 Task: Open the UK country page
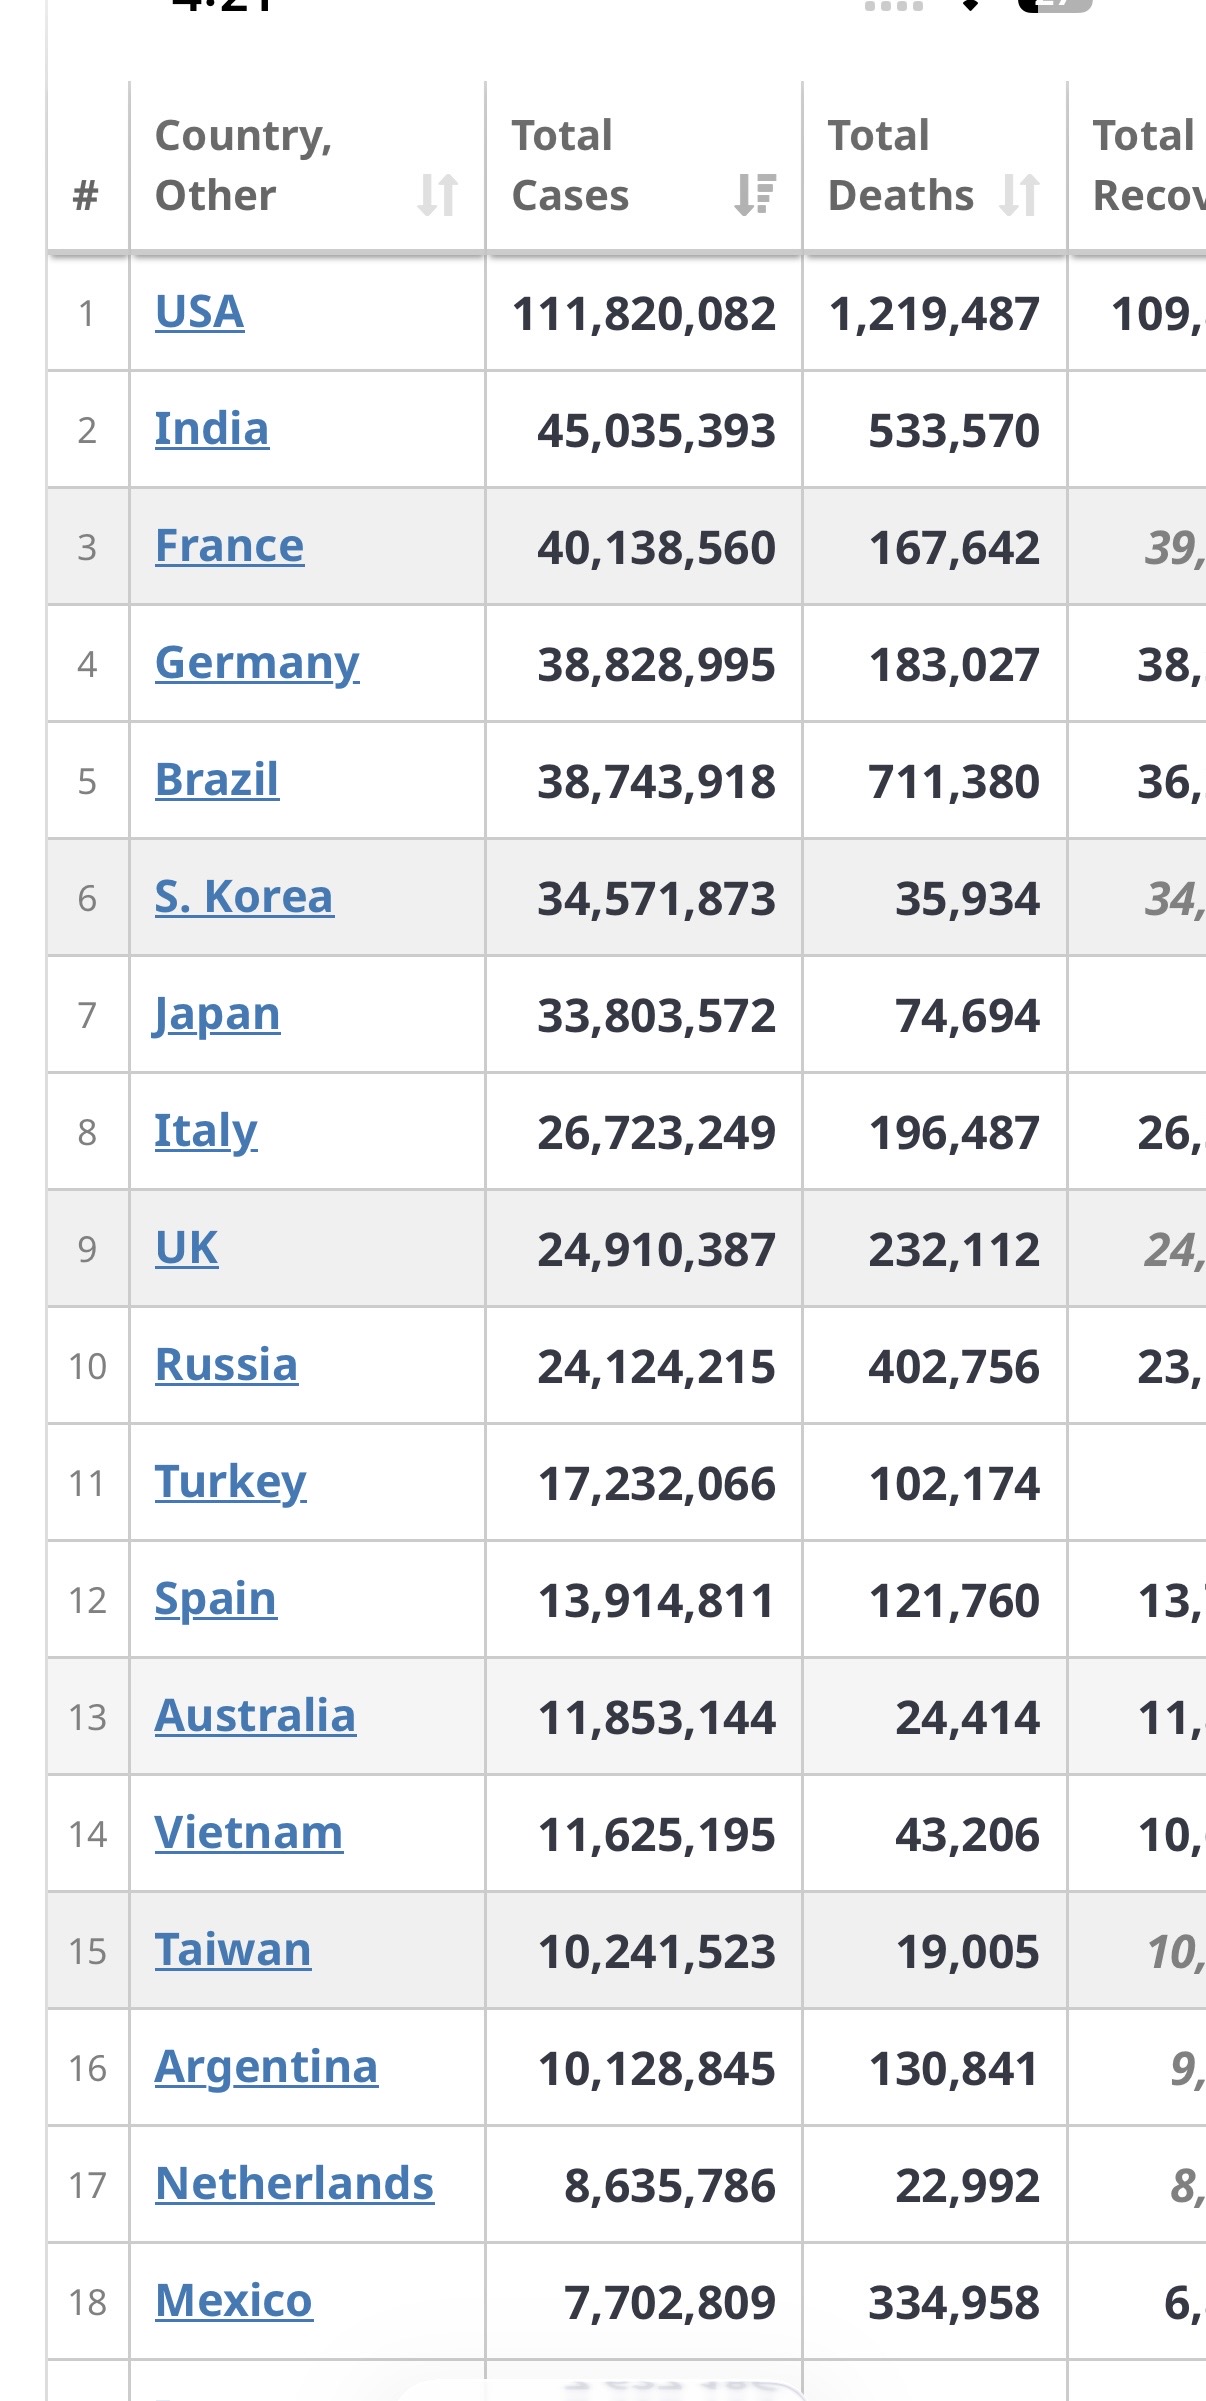186,1248
